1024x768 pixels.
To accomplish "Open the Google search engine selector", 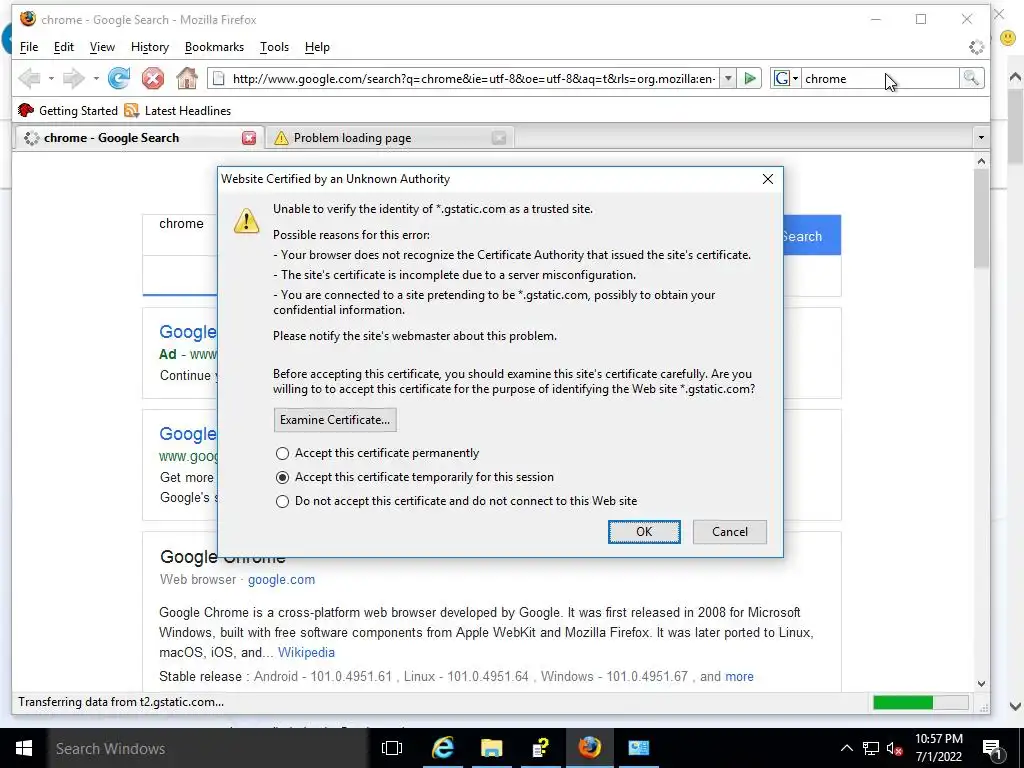I will click(x=786, y=78).
